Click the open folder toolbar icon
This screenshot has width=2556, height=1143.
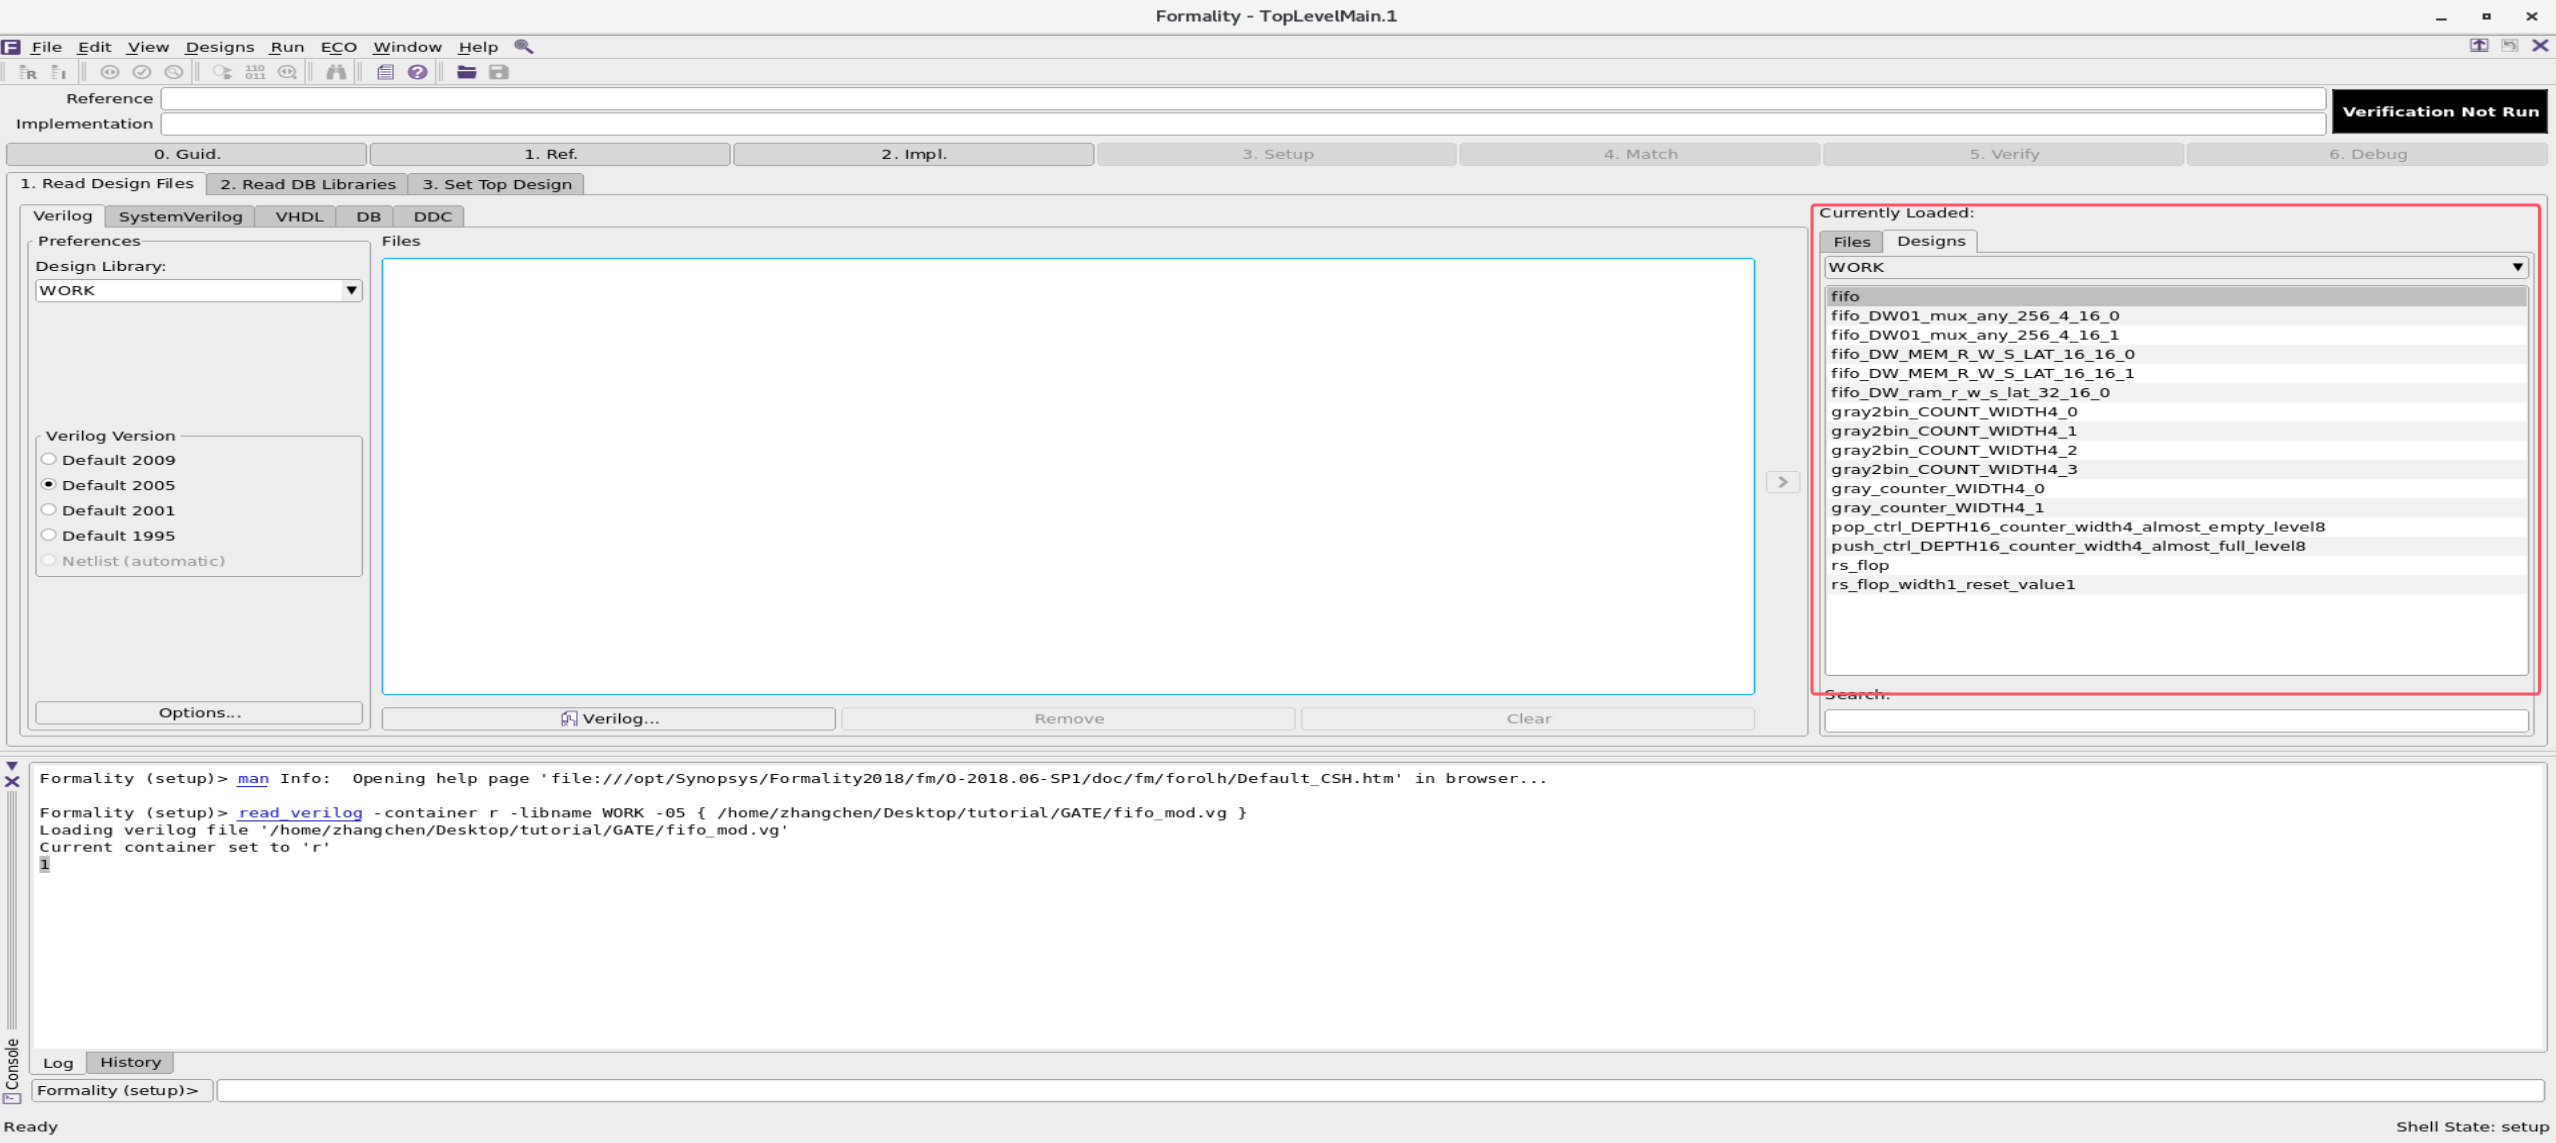coord(466,72)
